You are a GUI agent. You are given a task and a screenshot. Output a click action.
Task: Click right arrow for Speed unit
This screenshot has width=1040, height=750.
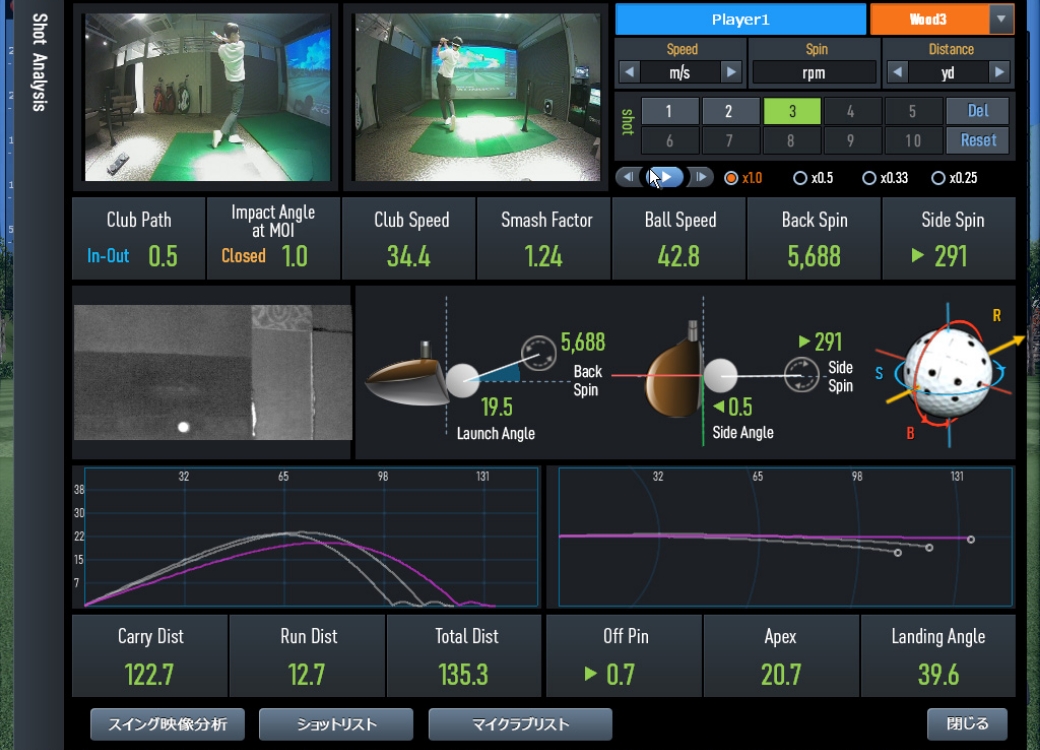(731, 72)
